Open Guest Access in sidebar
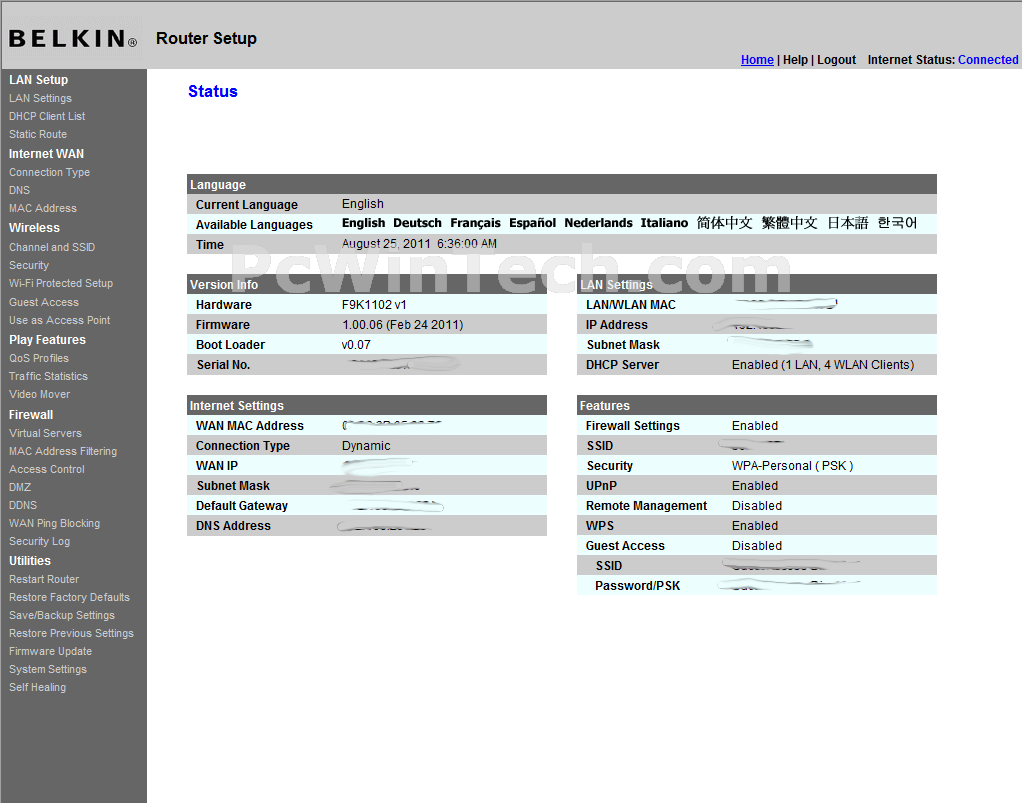Viewport: 1022px width, 803px height. 44,302
